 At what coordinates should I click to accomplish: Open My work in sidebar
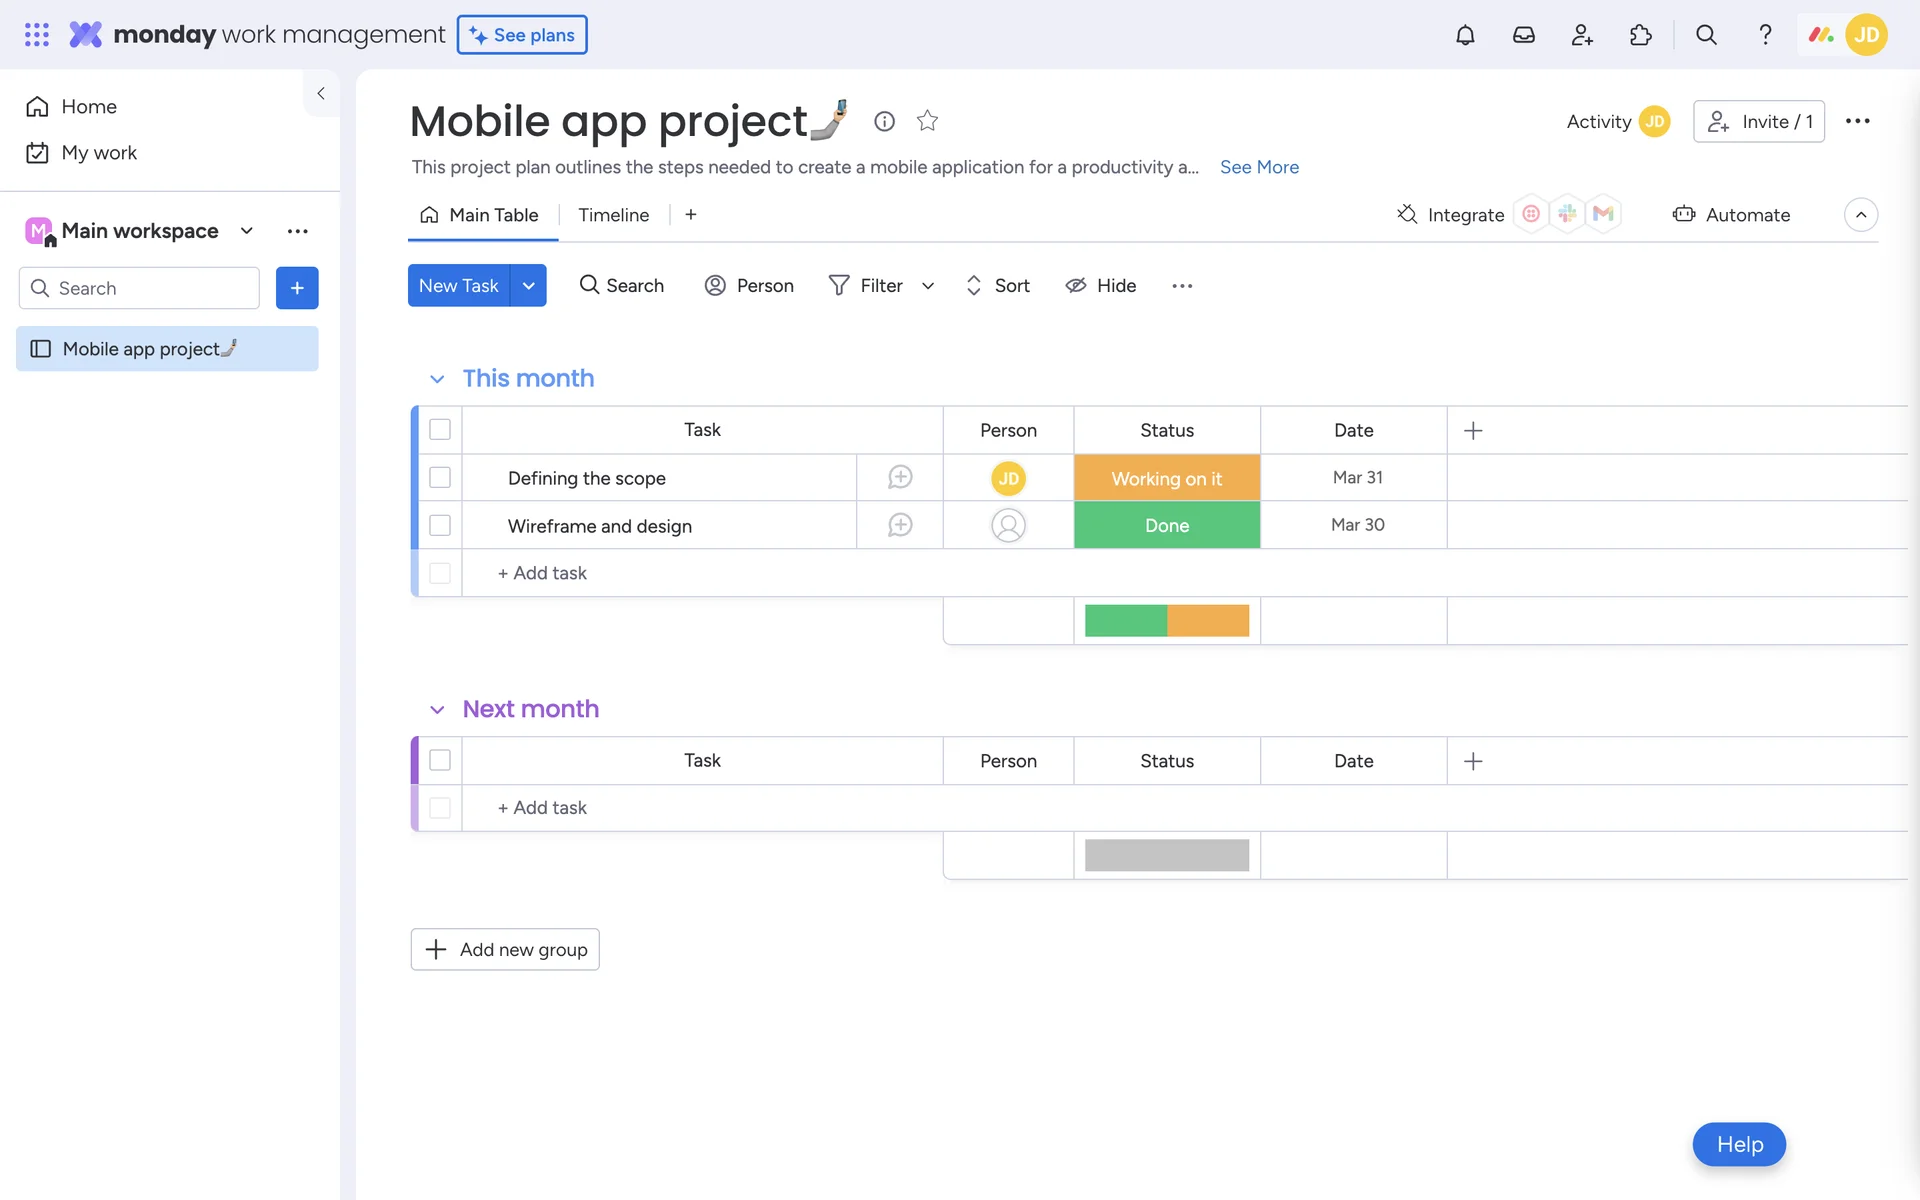(x=98, y=153)
